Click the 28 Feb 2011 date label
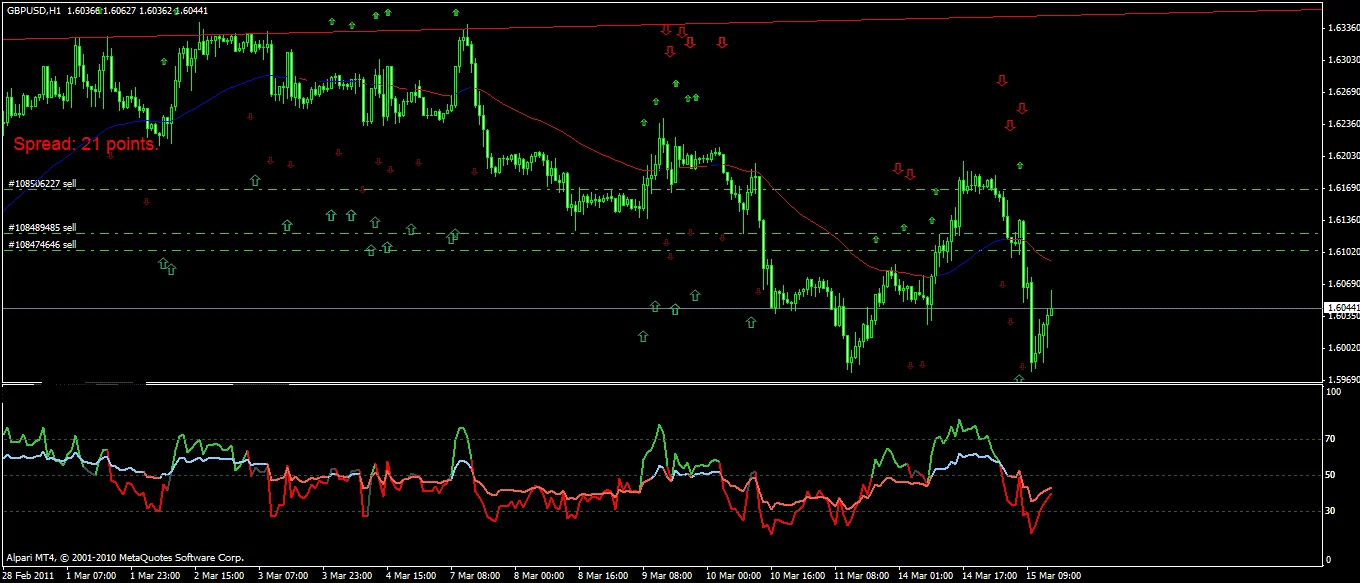The width and height of the screenshot is (1360, 583). [28, 576]
